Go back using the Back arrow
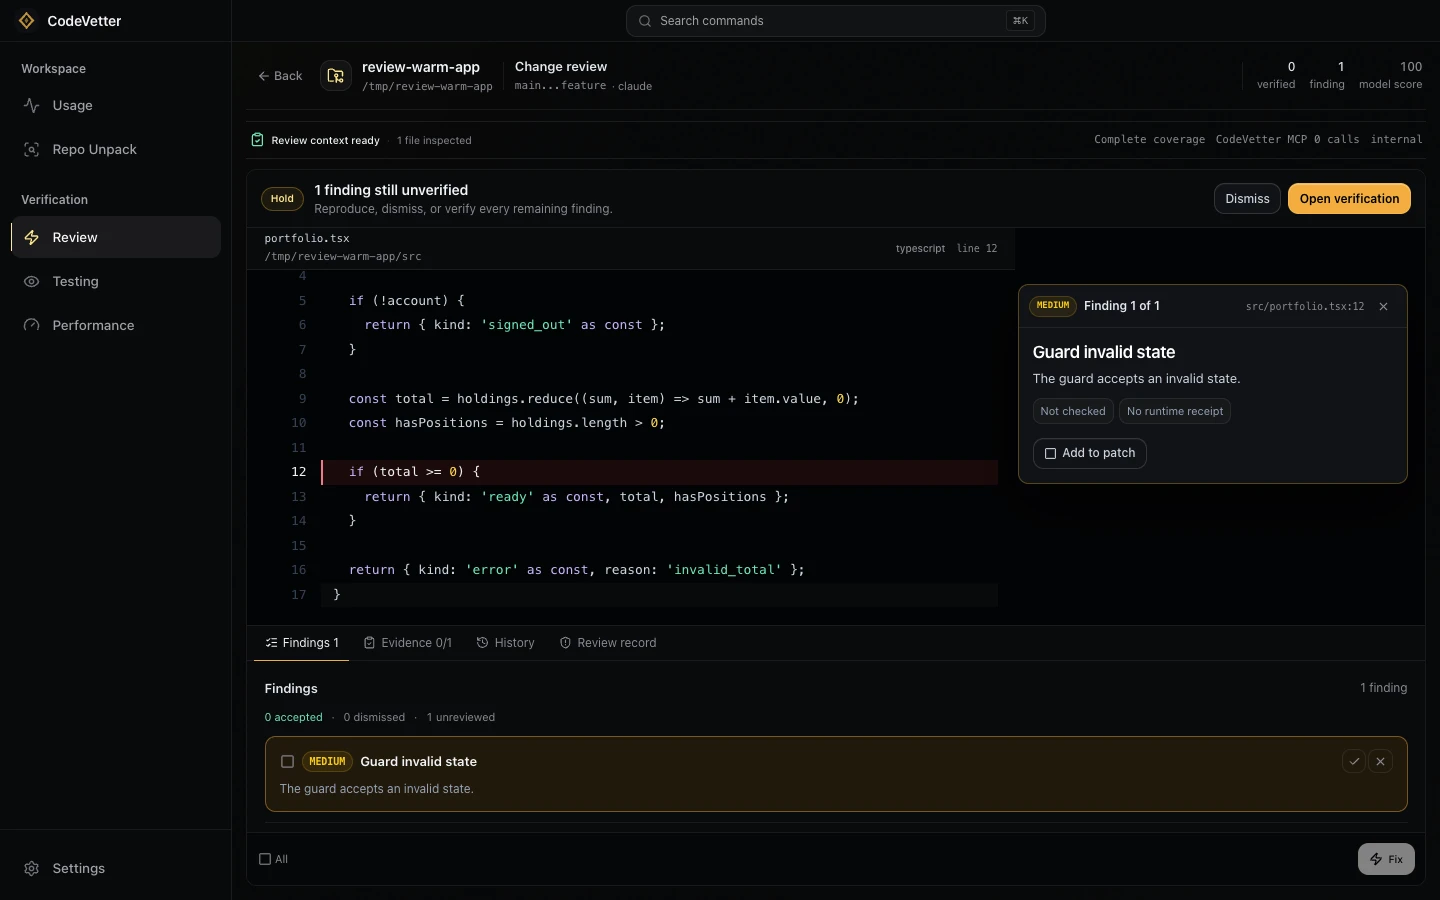 pyautogui.click(x=280, y=76)
